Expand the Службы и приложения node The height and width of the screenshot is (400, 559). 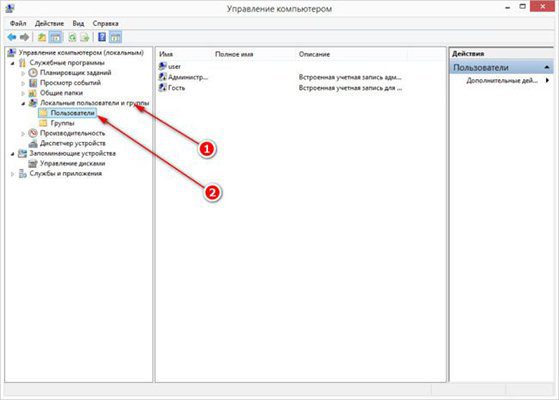[x=13, y=174]
